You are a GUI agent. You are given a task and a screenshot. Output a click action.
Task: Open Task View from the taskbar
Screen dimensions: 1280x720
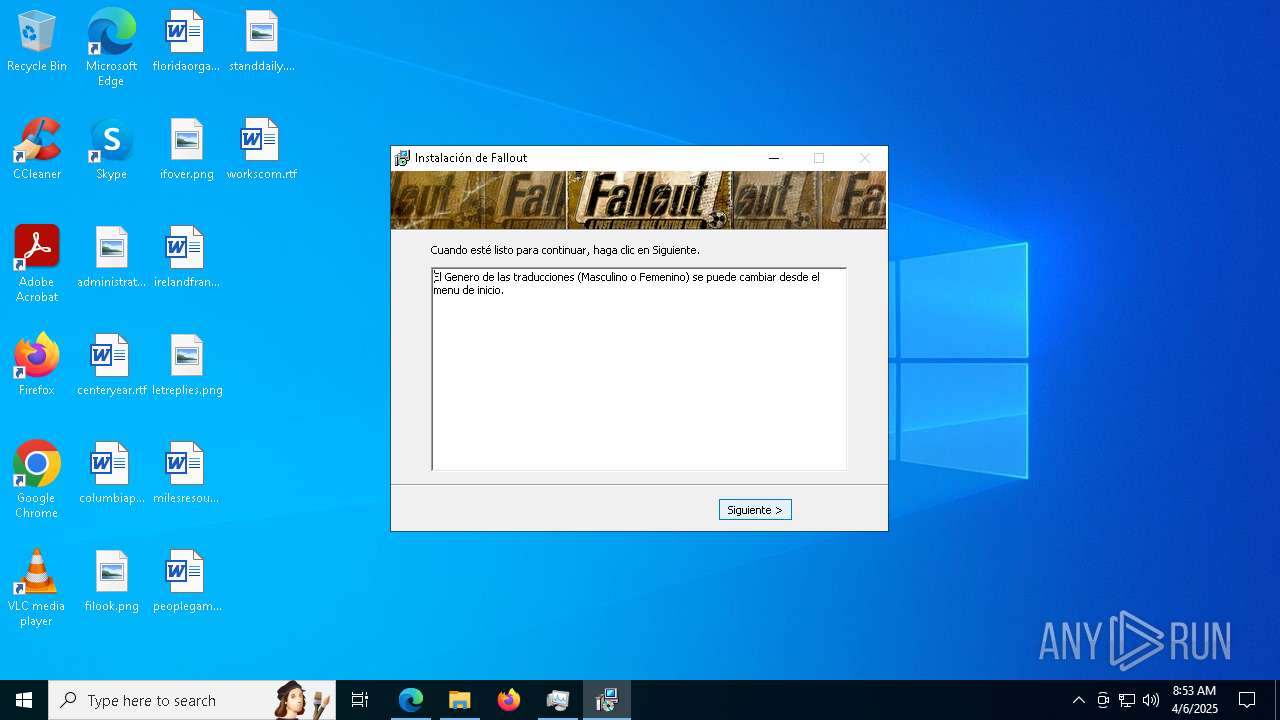tap(360, 700)
